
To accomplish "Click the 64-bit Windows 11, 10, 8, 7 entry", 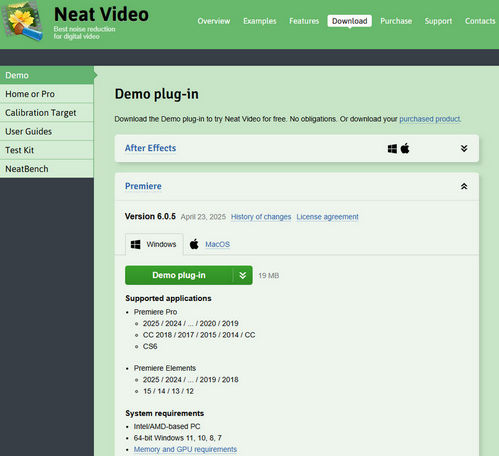I will [178, 438].
